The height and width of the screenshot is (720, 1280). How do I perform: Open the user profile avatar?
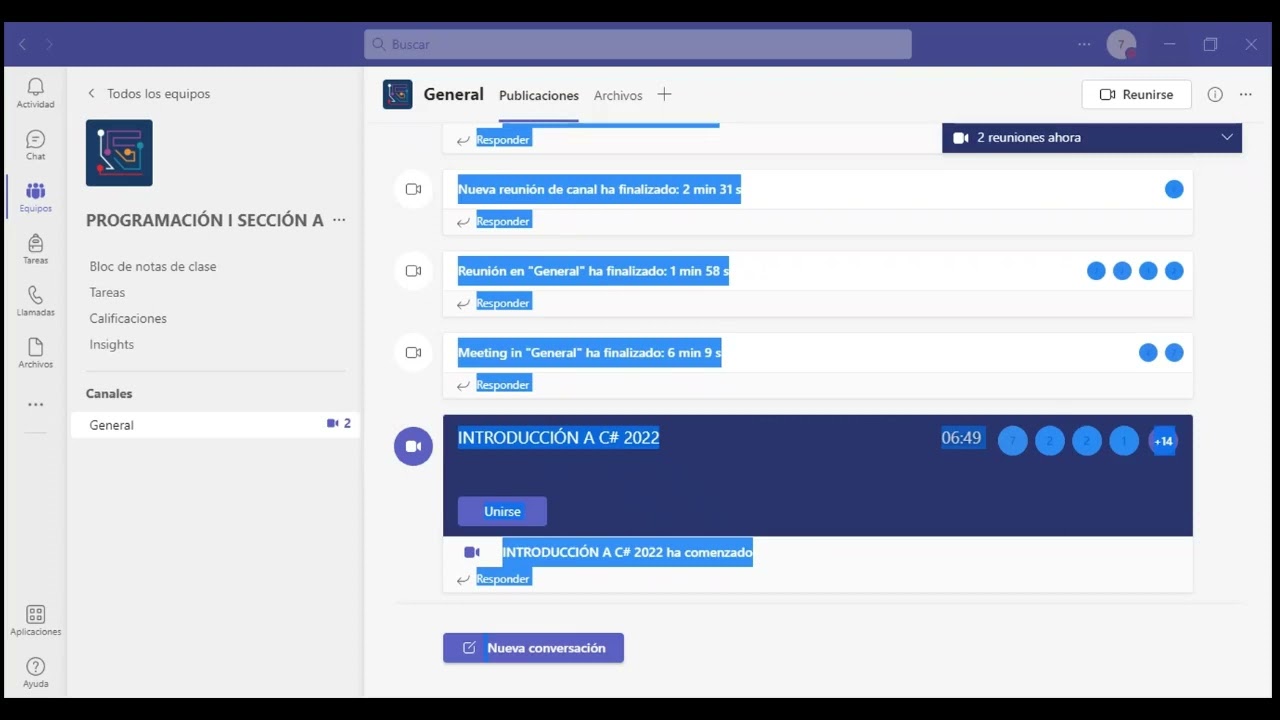click(1121, 44)
